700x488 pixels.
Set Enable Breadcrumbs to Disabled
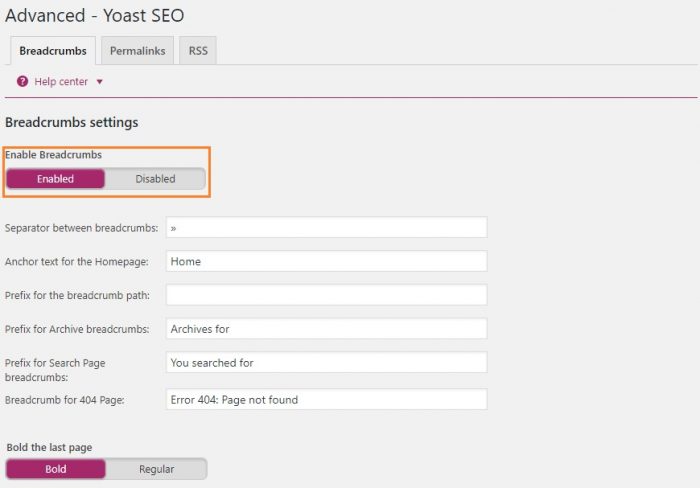click(x=155, y=179)
